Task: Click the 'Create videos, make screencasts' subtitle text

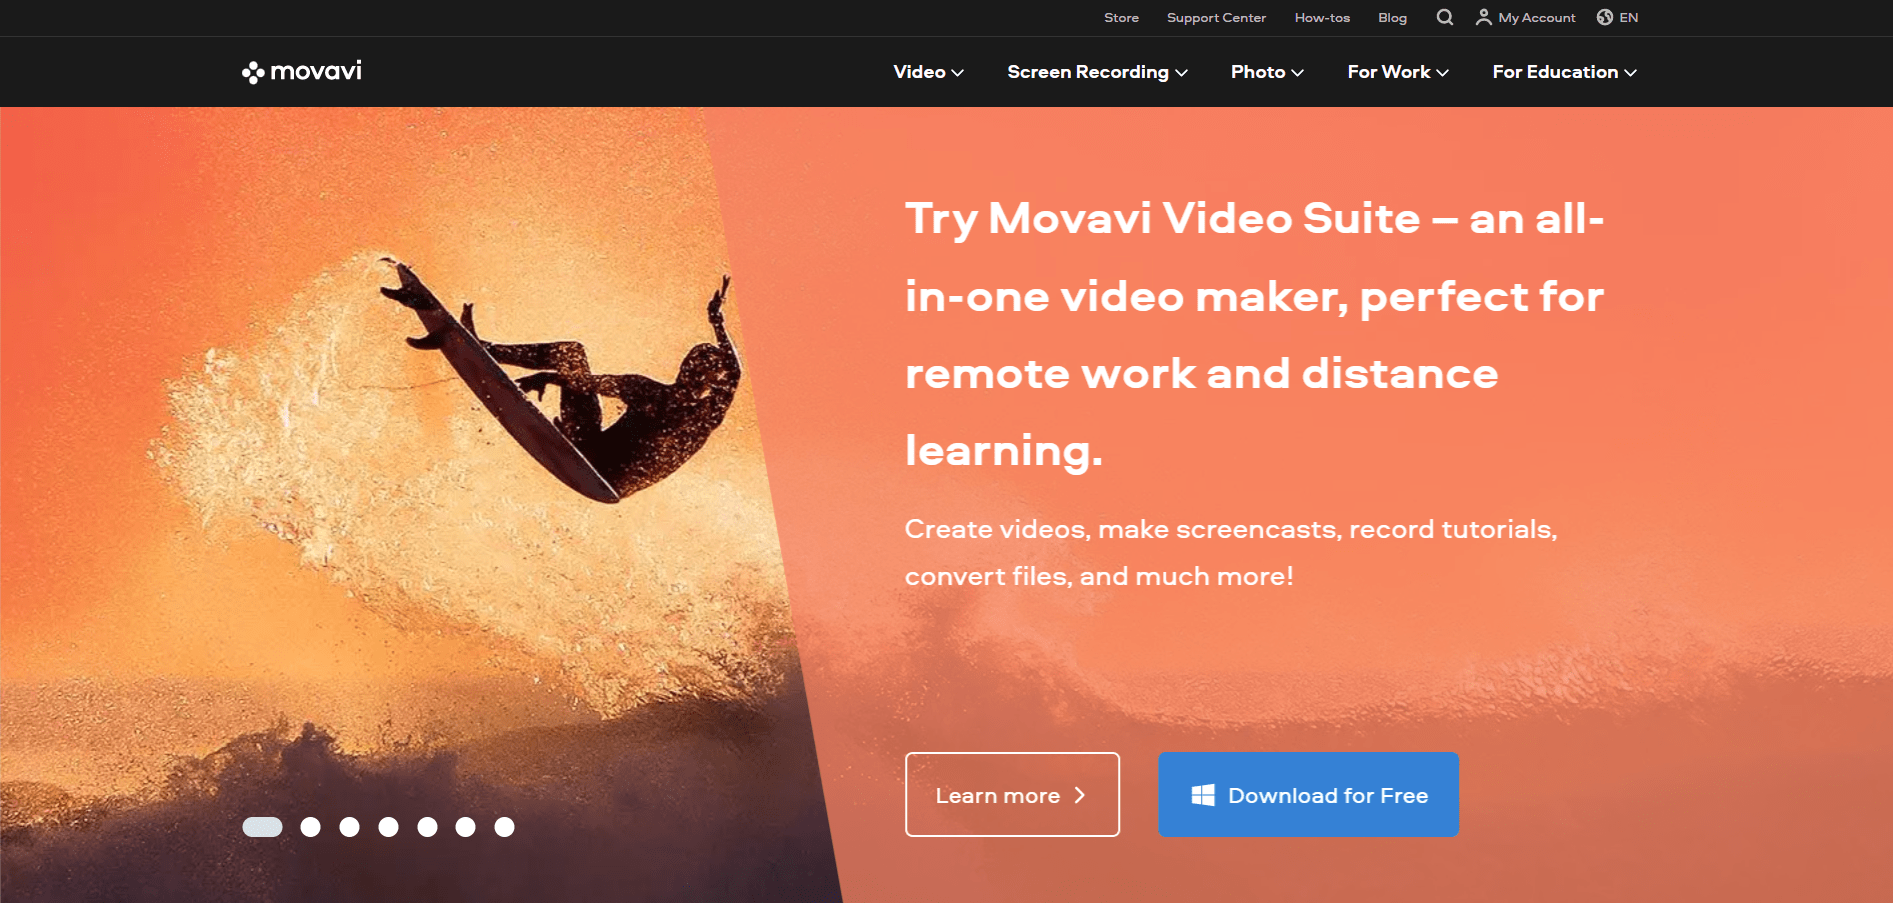Action: (1231, 552)
